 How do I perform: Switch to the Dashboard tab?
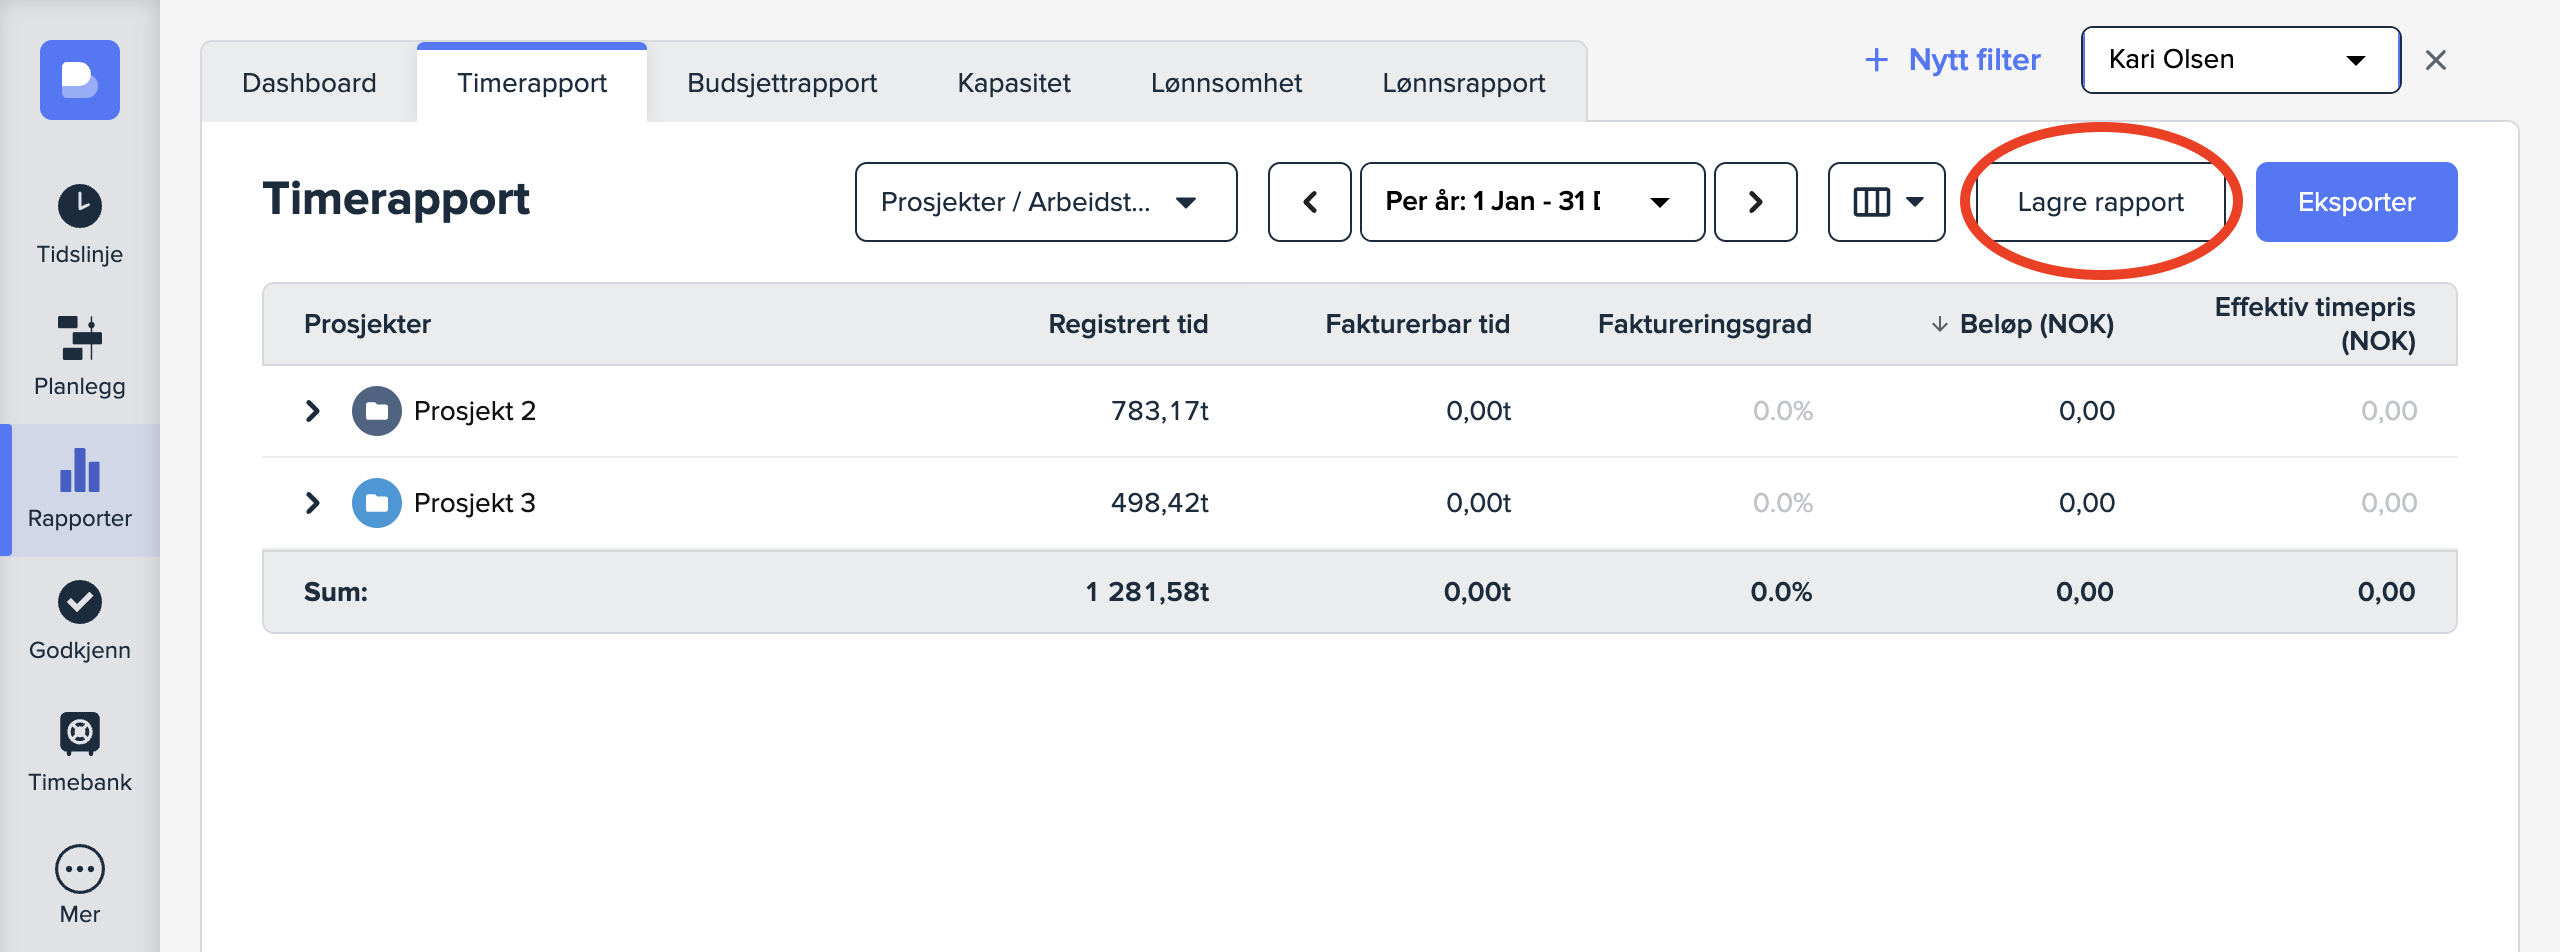pyautogui.click(x=308, y=82)
